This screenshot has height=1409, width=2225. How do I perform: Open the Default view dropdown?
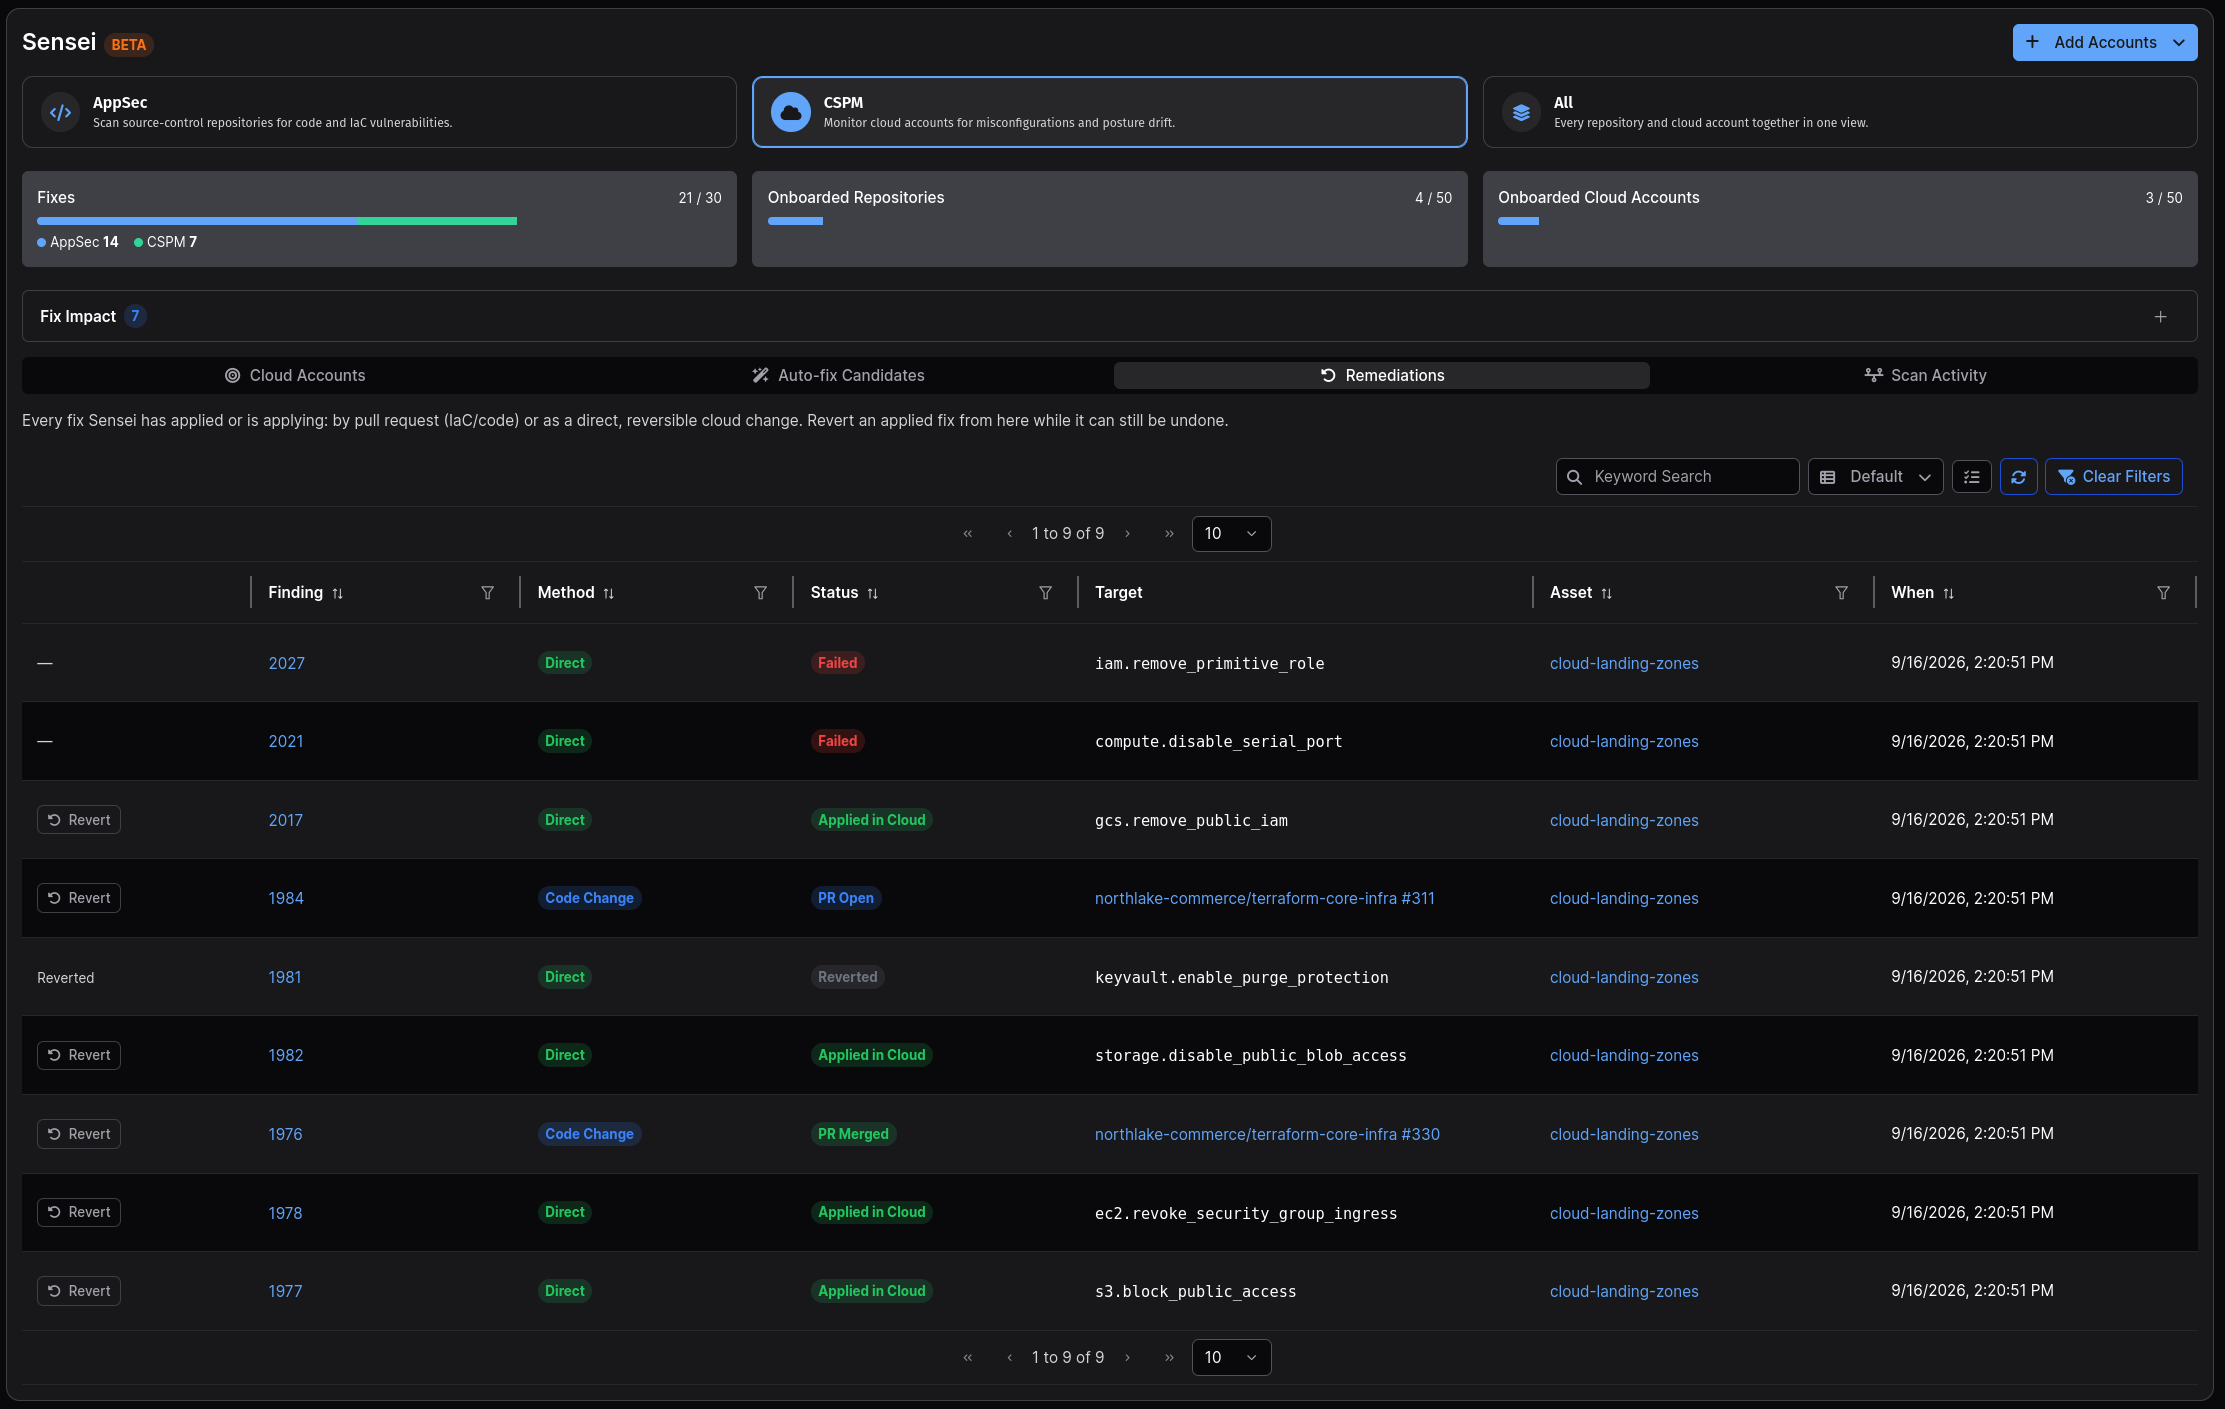point(1875,477)
